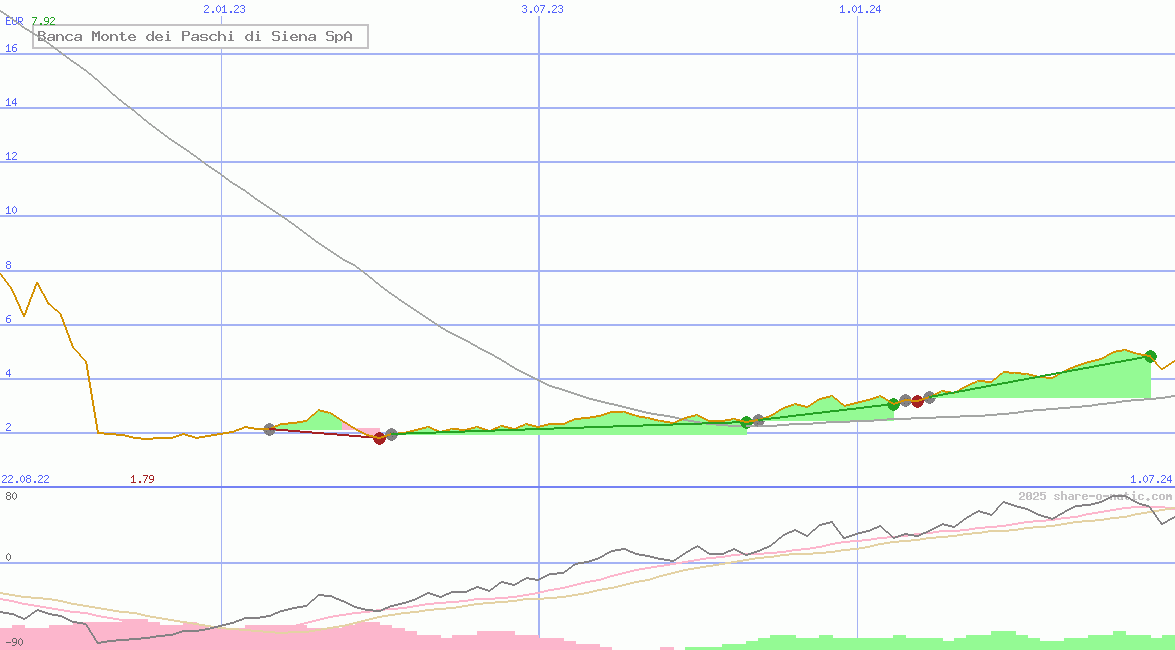The image size is (1175, 650).
Task: Select the gray marker between green and red markers after 1.01.24
Action: pyautogui.click(x=905, y=400)
